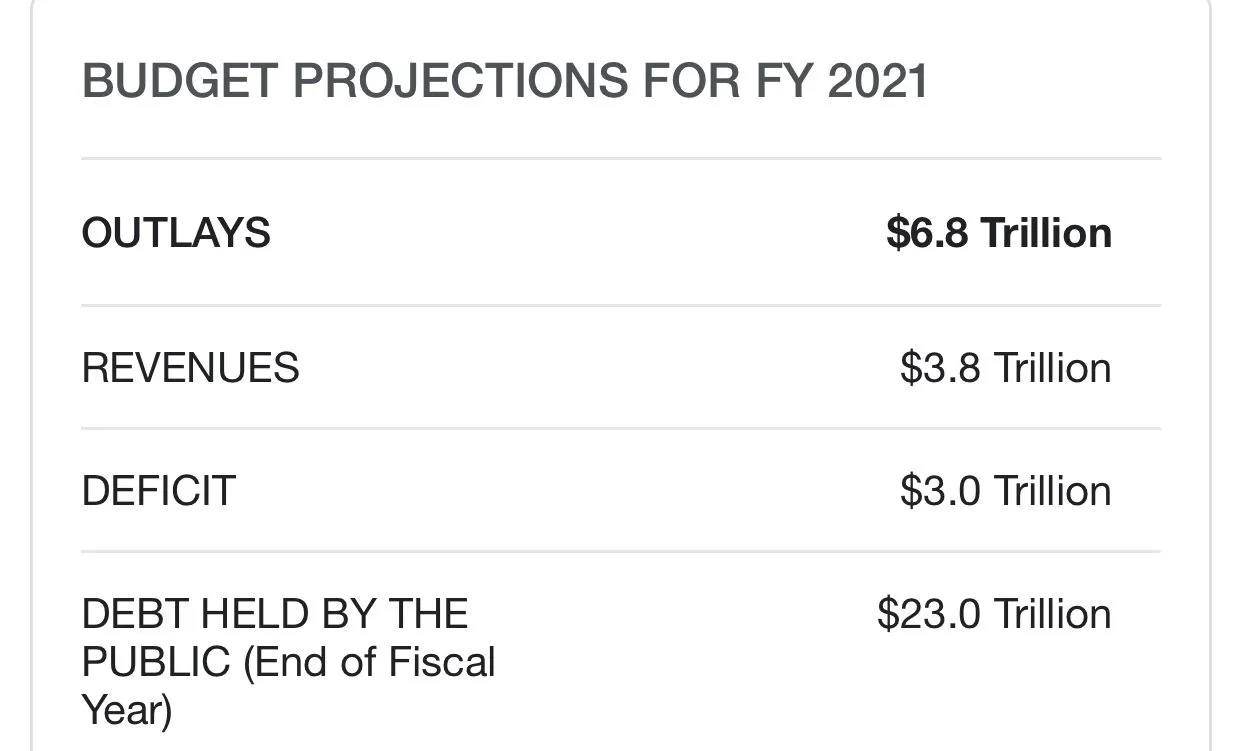
Task: Click the word Trillion in the outlays row
Action: click(x=1046, y=233)
